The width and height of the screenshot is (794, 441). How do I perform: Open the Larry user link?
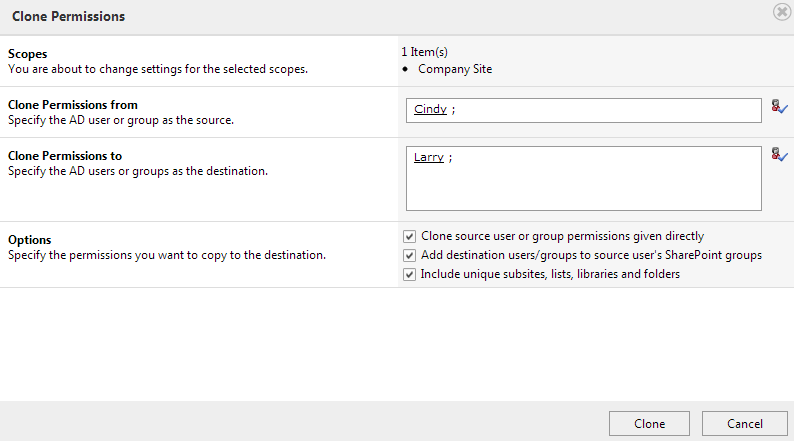click(428, 157)
